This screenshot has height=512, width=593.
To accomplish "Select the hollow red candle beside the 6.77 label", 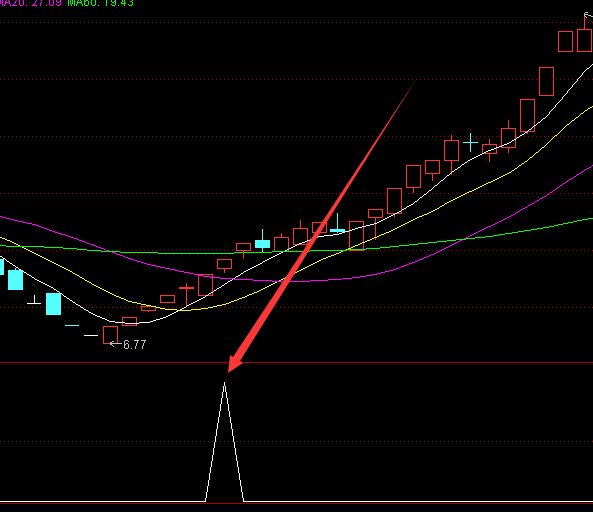I will (110, 335).
